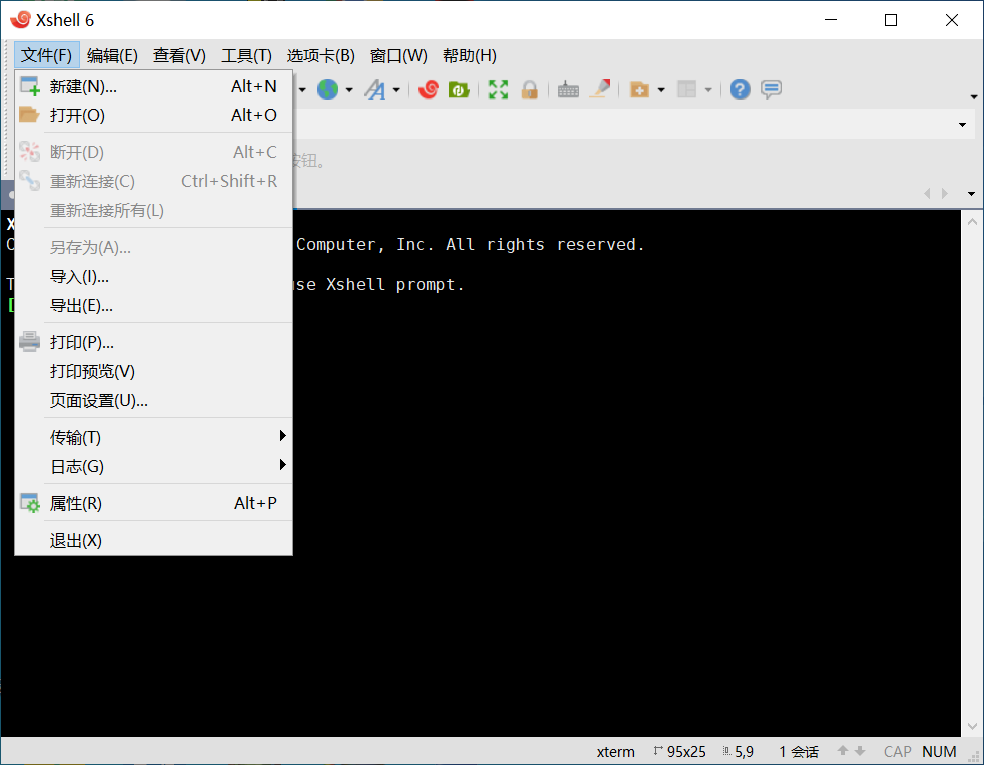Open the font icon dropdown arrow
The image size is (984, 765).
click(x=396, y=90)
